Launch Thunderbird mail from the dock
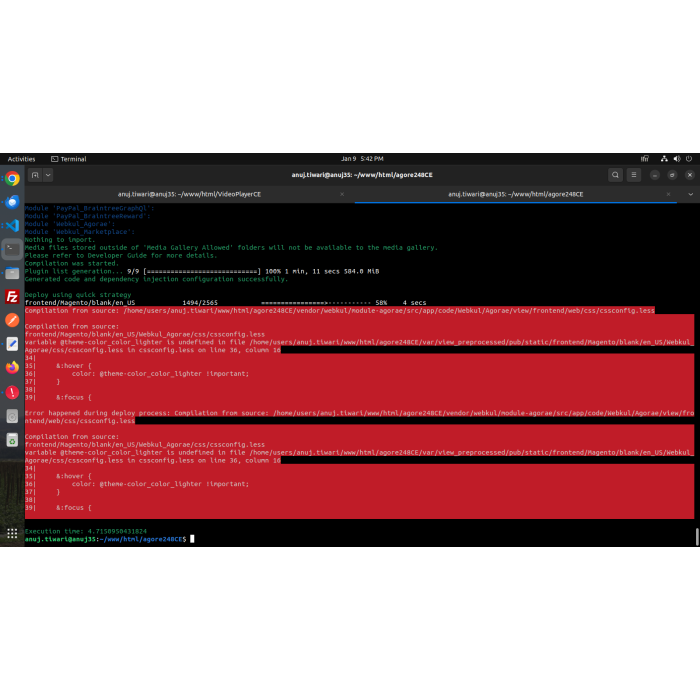The height and width of the screenshot is (700, 700). point(12,202)
